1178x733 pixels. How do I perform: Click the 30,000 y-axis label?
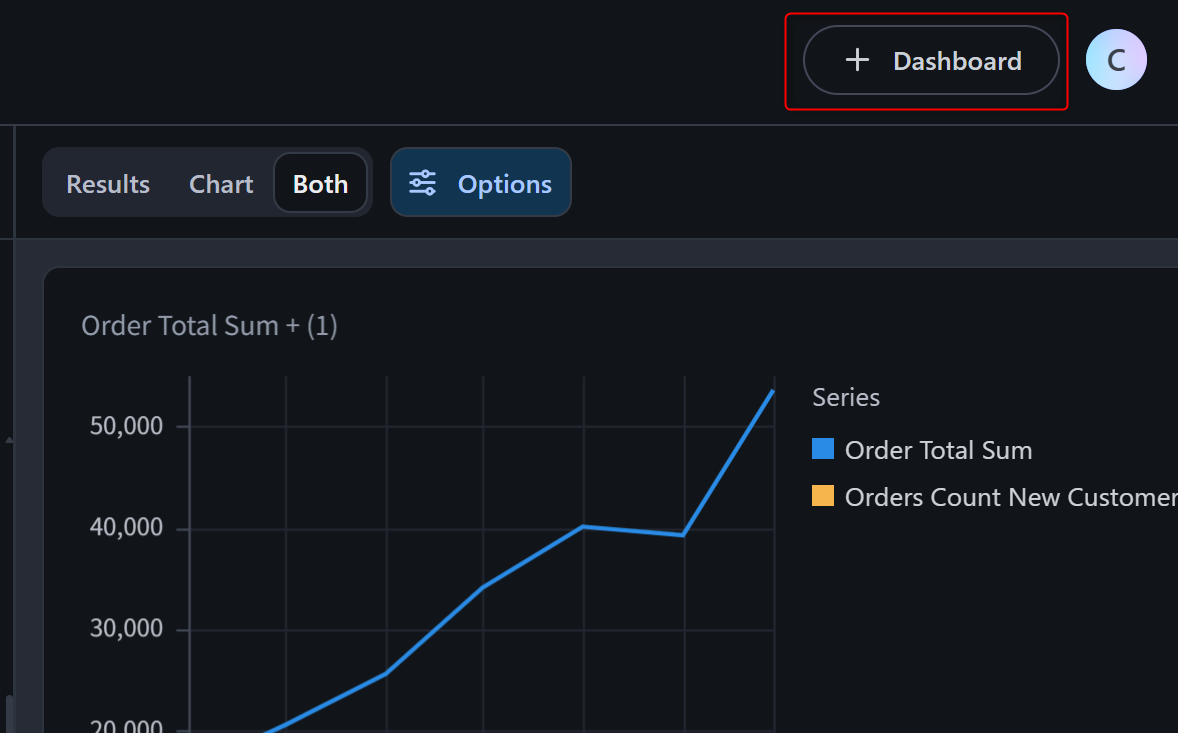126,629
